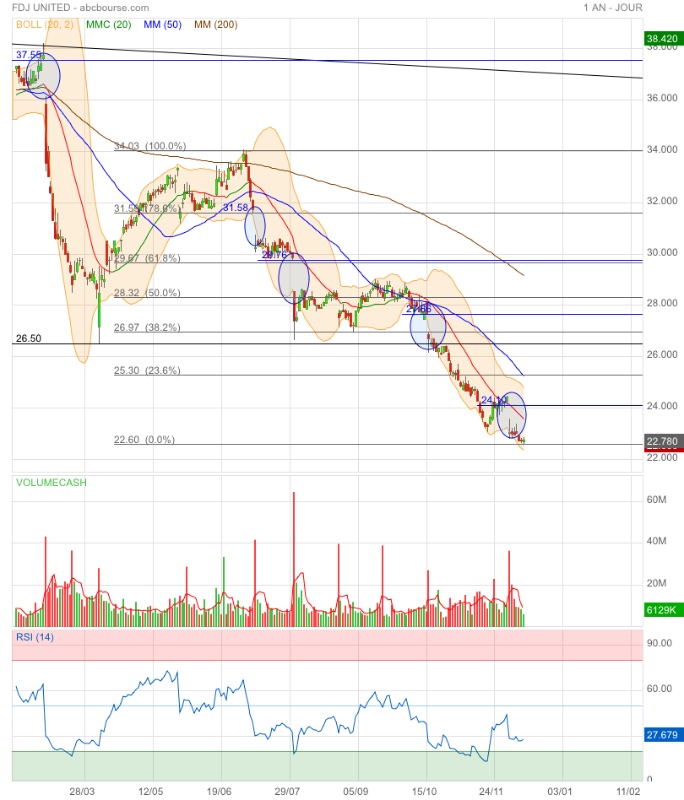
Task: Click the 26.000 price axis label
Action: (662, 354)
